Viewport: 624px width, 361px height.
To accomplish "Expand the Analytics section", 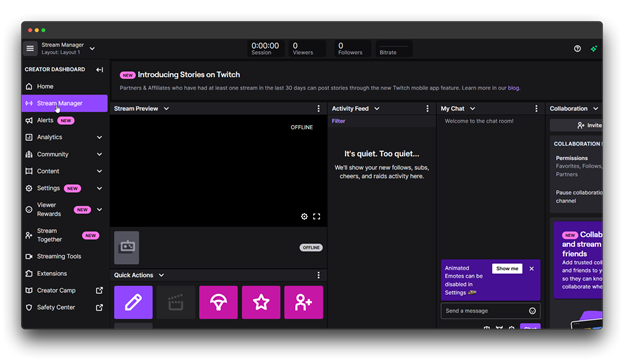I will pyautogui.click(x=99, y=137).
